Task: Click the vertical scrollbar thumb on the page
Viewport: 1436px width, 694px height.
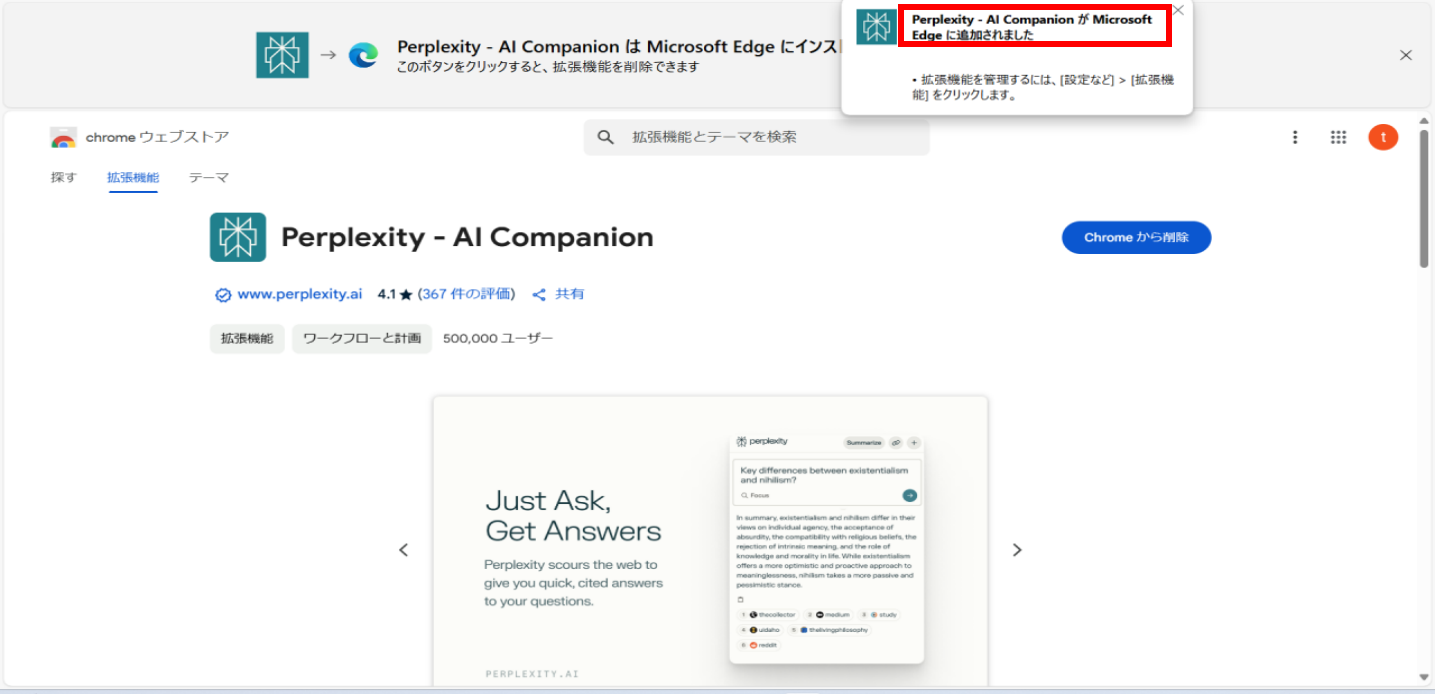Action: [1424, 199]
